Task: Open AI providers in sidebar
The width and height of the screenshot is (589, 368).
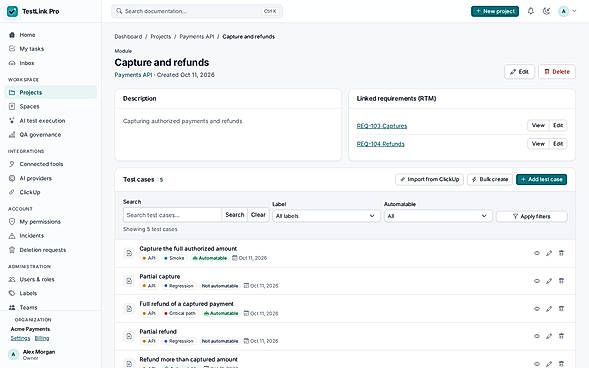Action: (50, 178)
